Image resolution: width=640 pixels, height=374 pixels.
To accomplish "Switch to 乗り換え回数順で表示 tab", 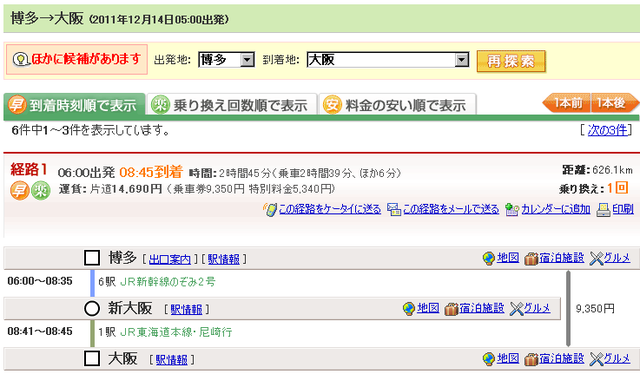I will click(x=231, y=105).
